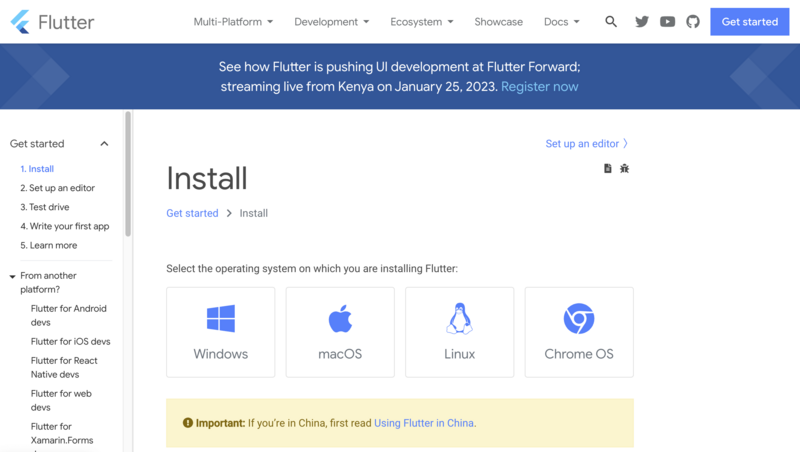The width and height of the screenshot is (800, 452).
Task: Open the Docs dropdown menu
Action: click(x=562, y=22)
